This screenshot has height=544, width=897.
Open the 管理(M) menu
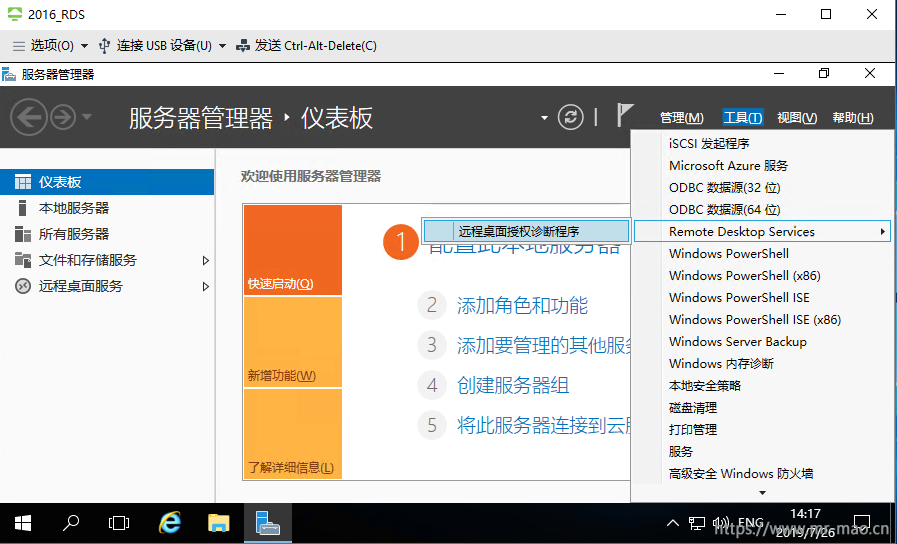pos(681,117)
